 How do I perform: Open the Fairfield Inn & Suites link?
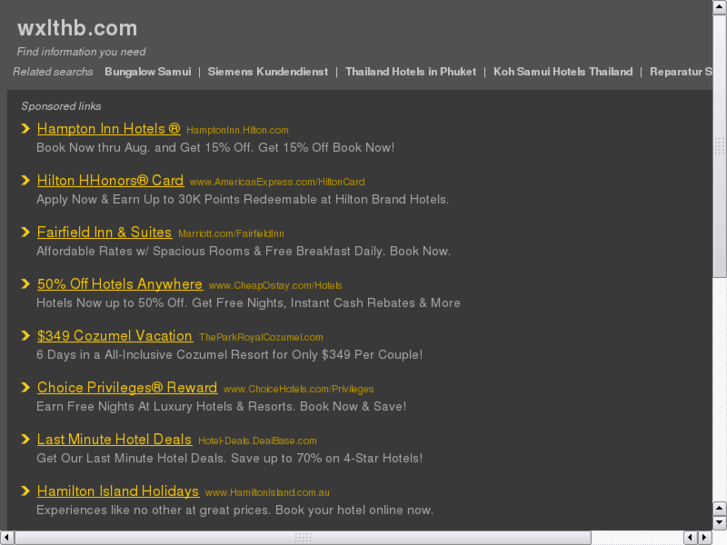click(x=104, y=232)
